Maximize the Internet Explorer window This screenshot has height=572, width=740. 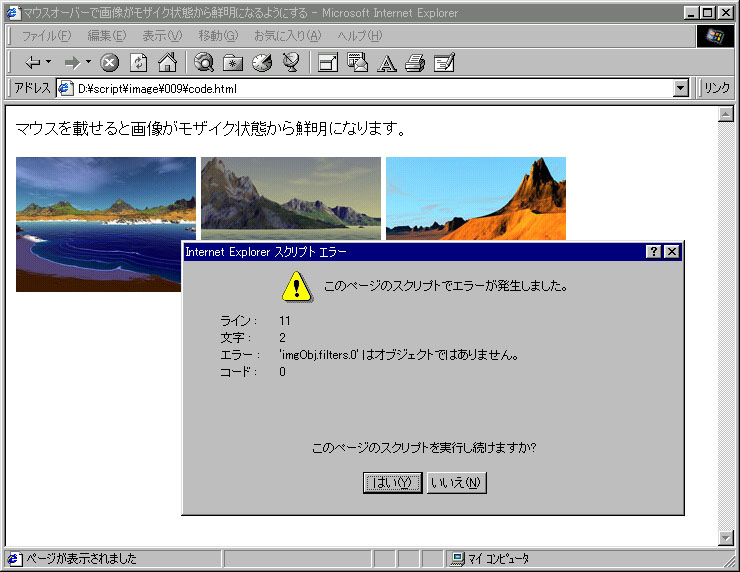(707, 13)
